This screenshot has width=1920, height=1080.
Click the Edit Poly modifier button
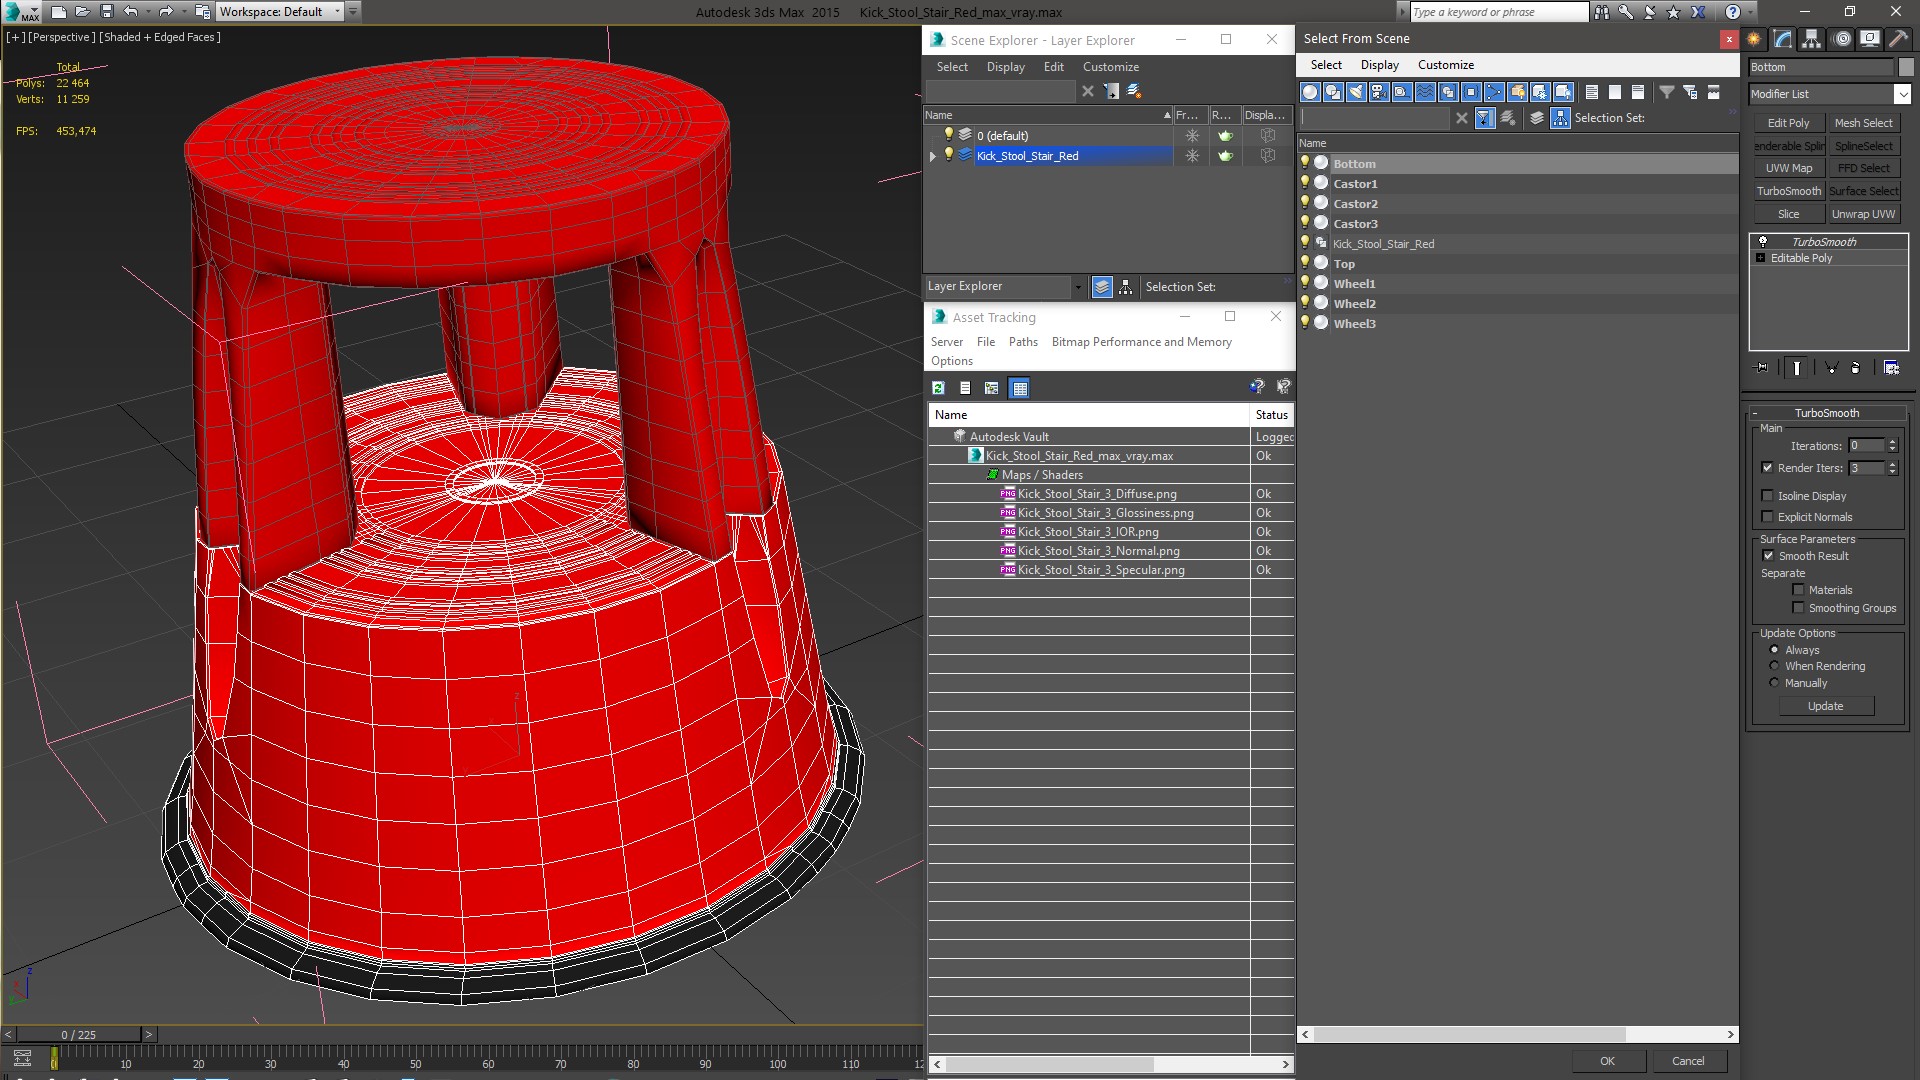[x=1788, y=123]
